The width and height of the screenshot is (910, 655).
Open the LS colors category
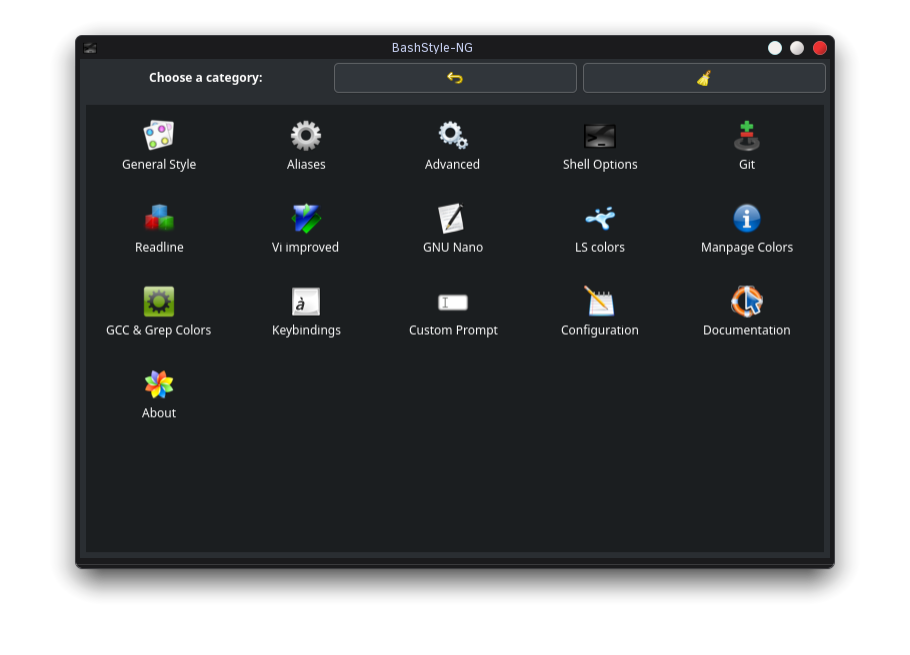[600, 228]
